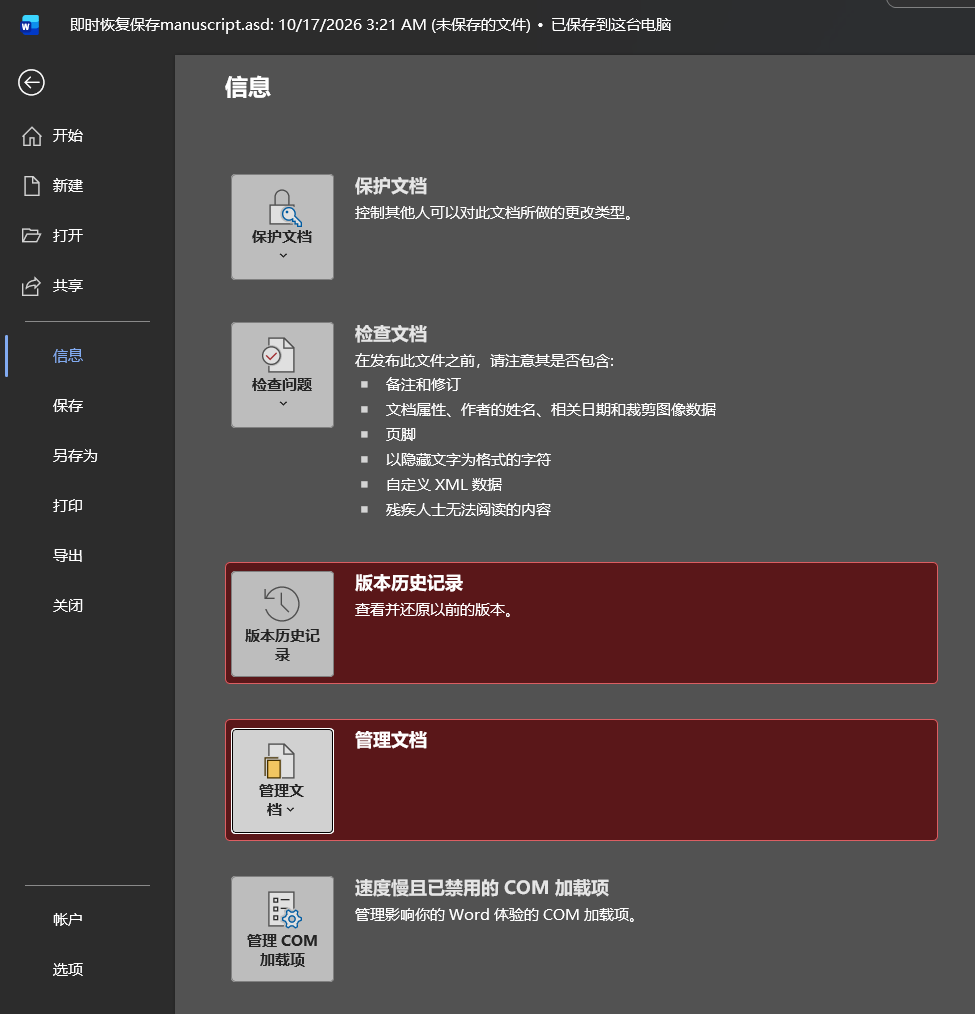The image size is (975, 1014).
Task: Click the 速度慢且已禁用的 COM 加载项 heading
Action: [x=482, y=888]
